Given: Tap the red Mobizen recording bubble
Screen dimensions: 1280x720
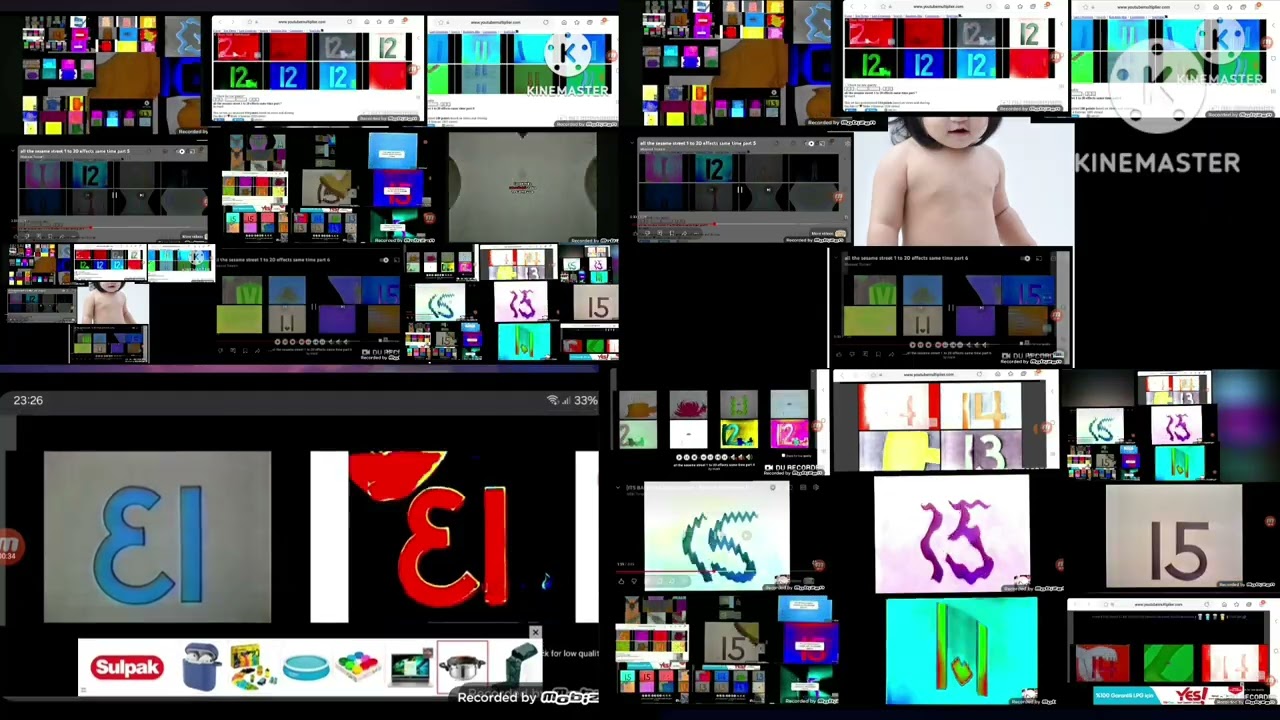Looking at the screenshot, I should 8,548.
